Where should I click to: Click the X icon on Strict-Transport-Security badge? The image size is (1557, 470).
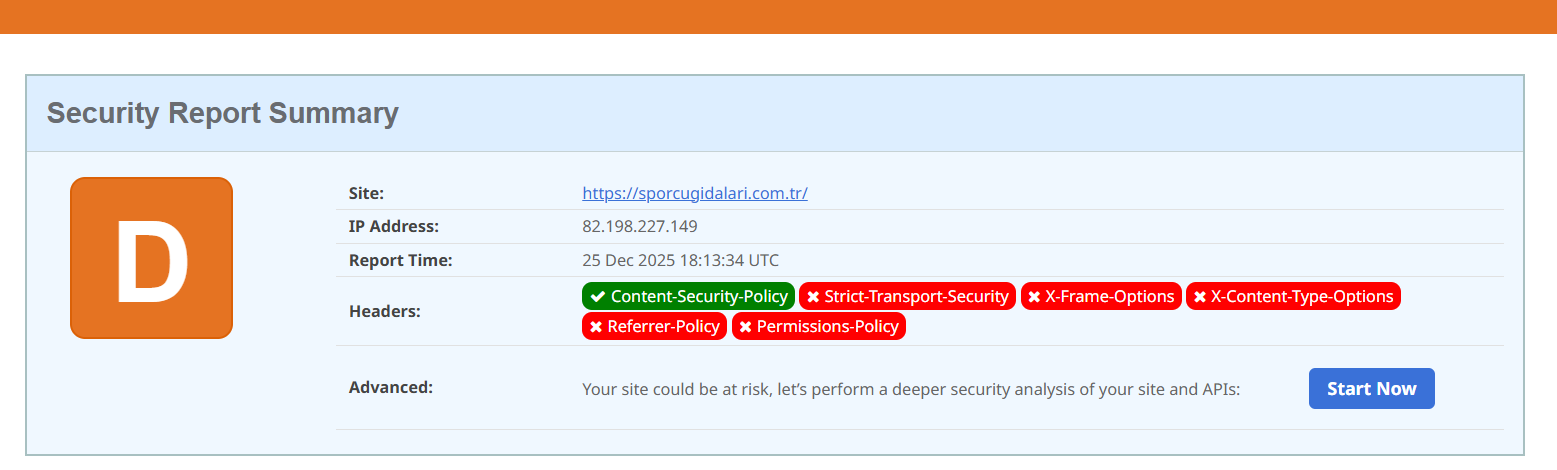813,297
